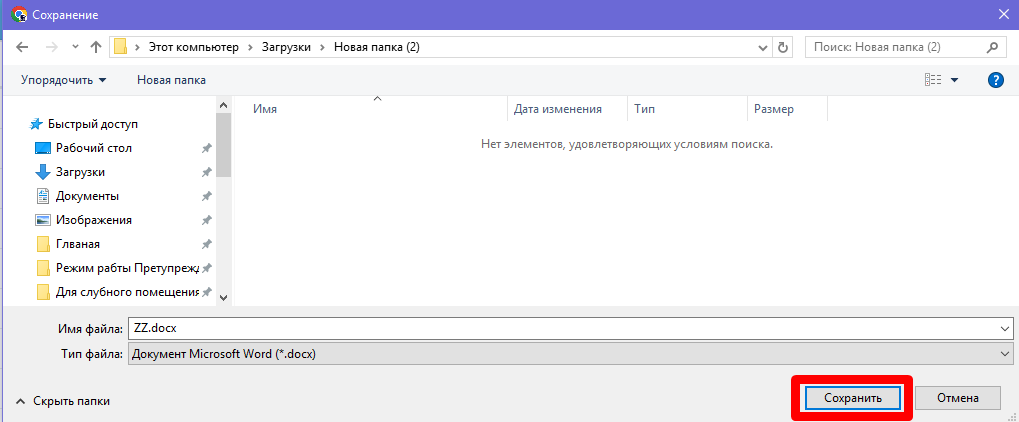Click the search magnifier icon

992,47
